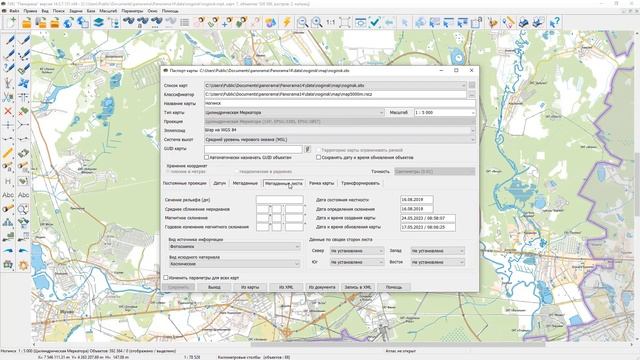Toggle change parameters for all maps checkbox
640x360 pixels.
[166, 278]
